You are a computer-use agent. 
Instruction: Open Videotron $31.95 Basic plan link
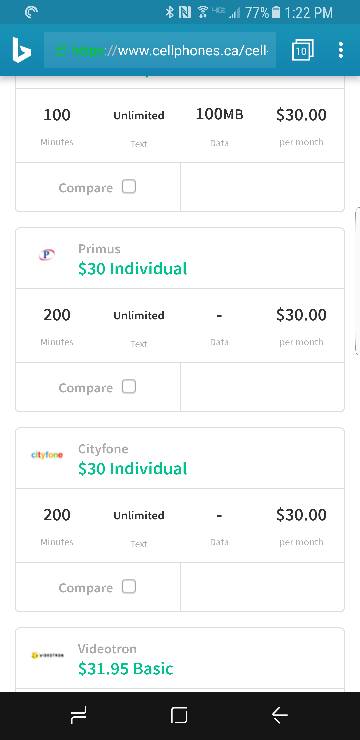pos(126,669)
